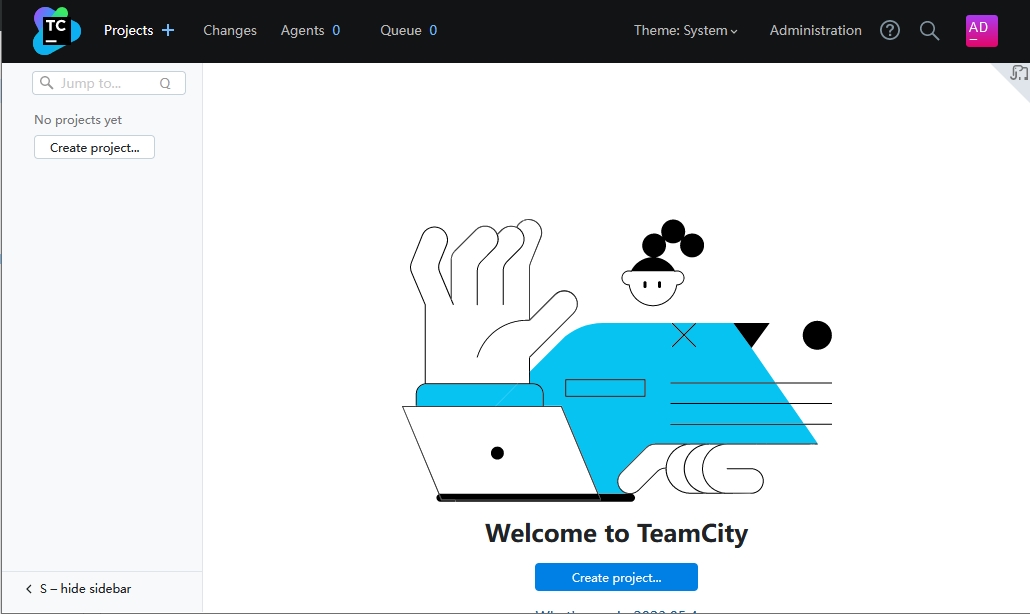
Task: Click the Agents count number
Action: pos(336,30)
